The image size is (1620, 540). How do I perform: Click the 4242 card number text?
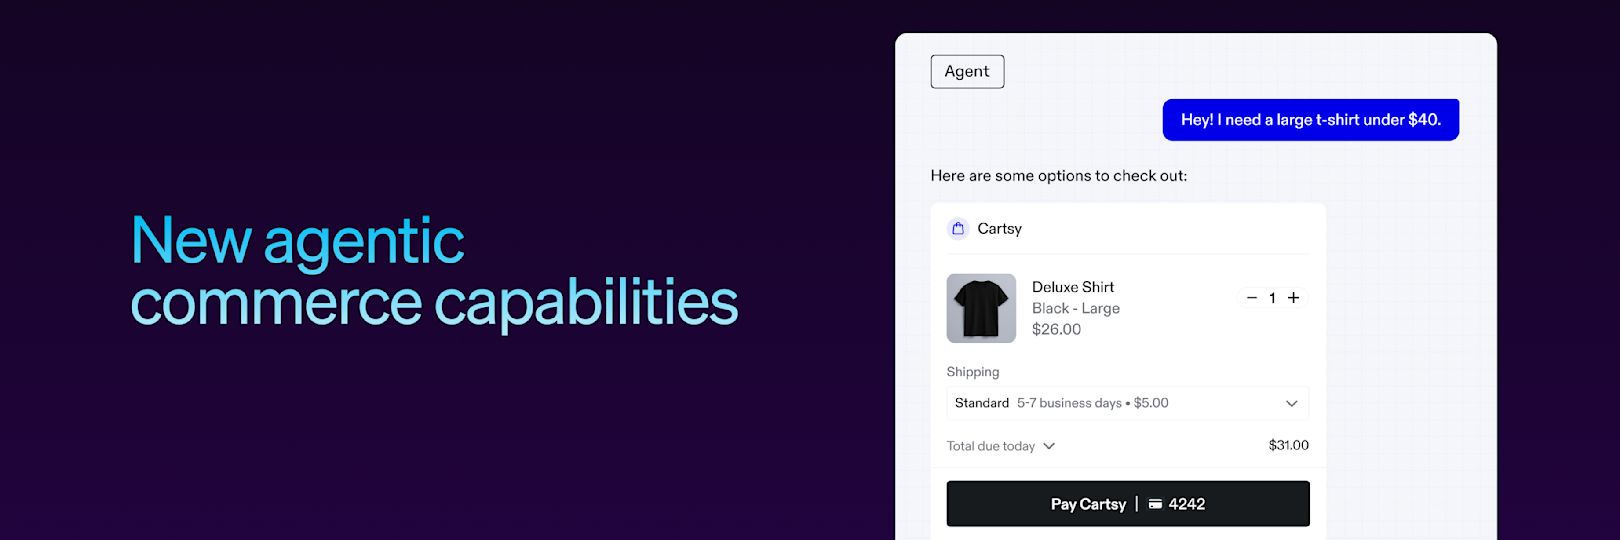tap(1186, 504)
